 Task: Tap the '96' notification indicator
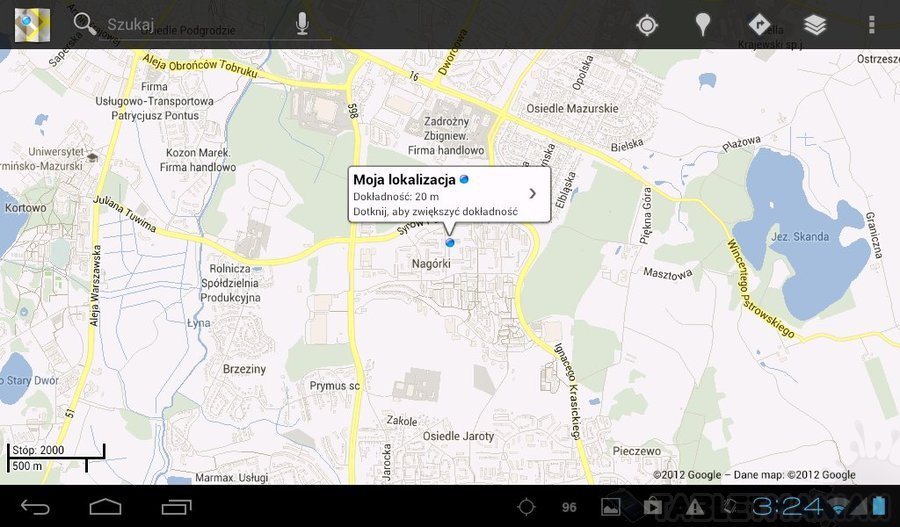(x=569, y=507)
